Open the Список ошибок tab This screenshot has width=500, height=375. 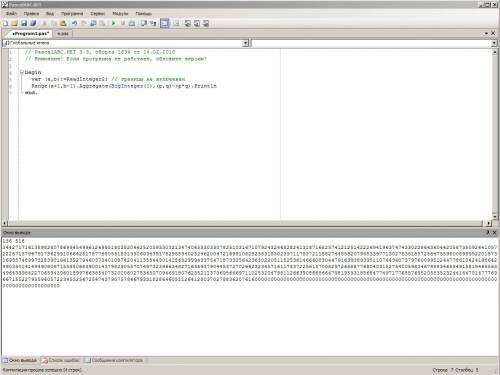pos(61,360)
